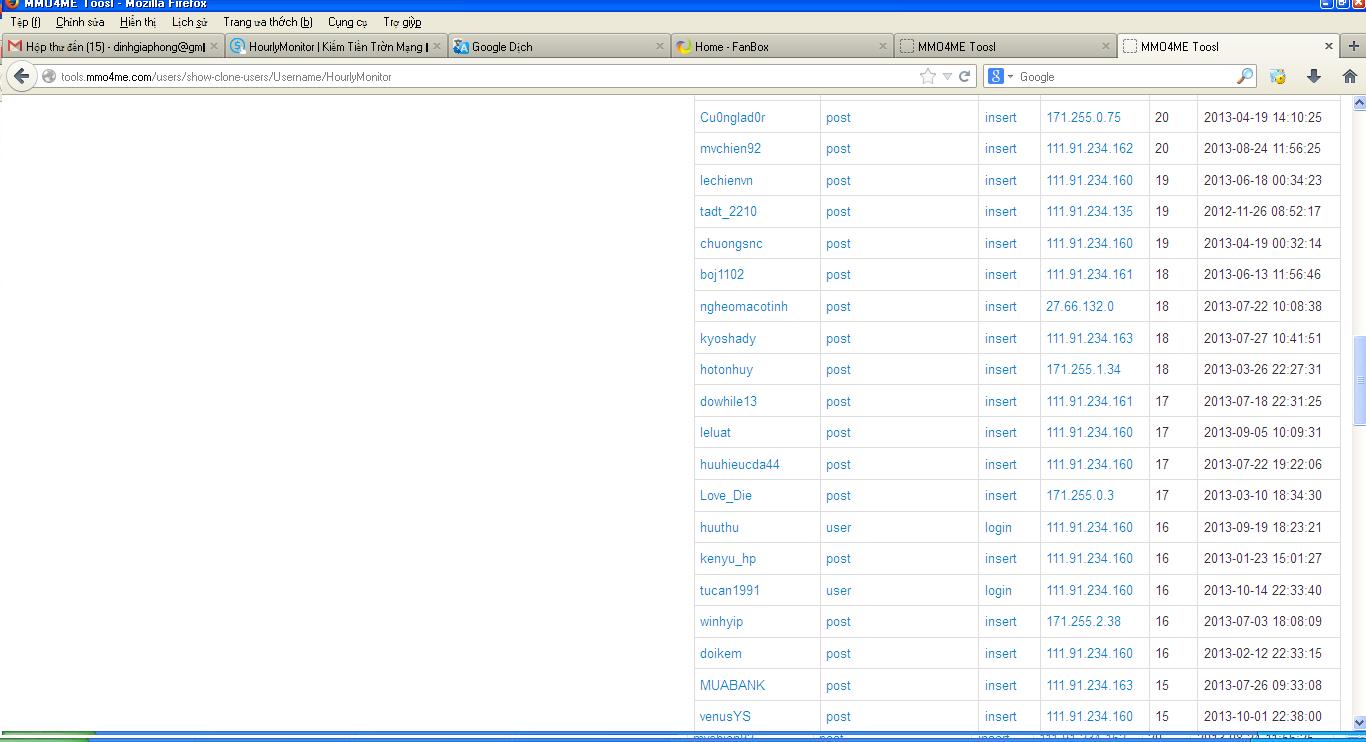Open user dowhile13 link
The image size is (1366, 742).
click(728, 401)
